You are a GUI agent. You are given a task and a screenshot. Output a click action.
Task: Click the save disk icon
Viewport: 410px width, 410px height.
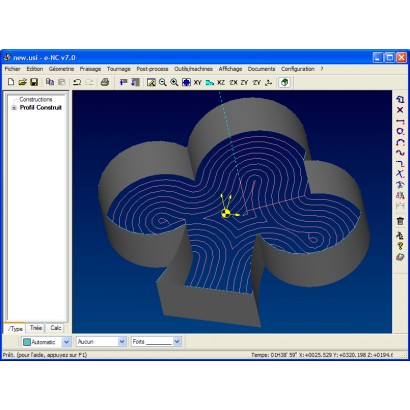coord(34,82)
